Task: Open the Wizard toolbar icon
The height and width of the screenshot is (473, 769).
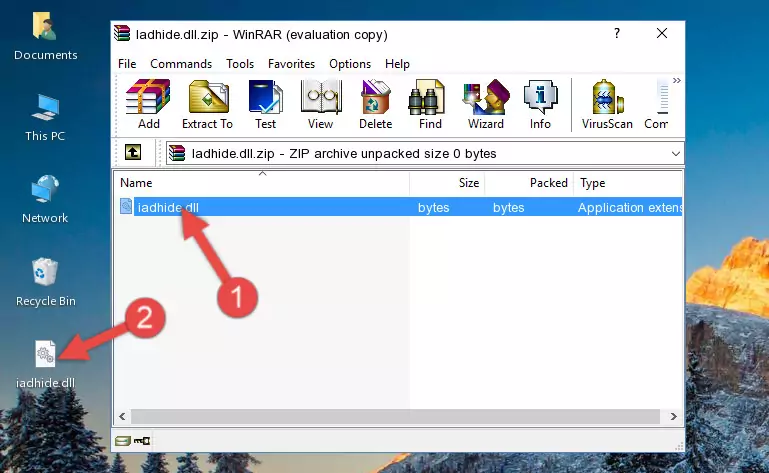Action: (x=486, y=105)
